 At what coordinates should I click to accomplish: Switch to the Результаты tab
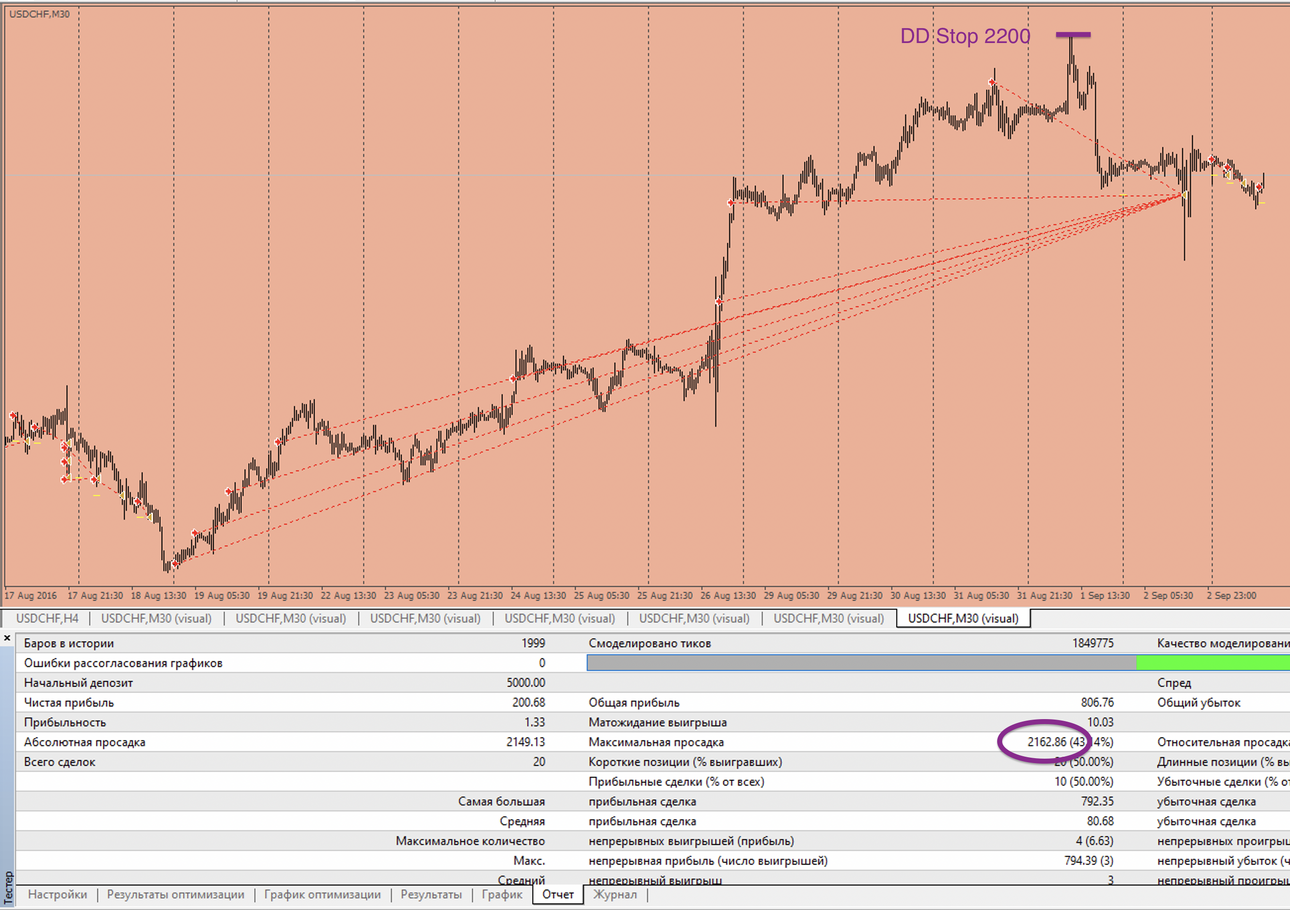coord(430,894)
